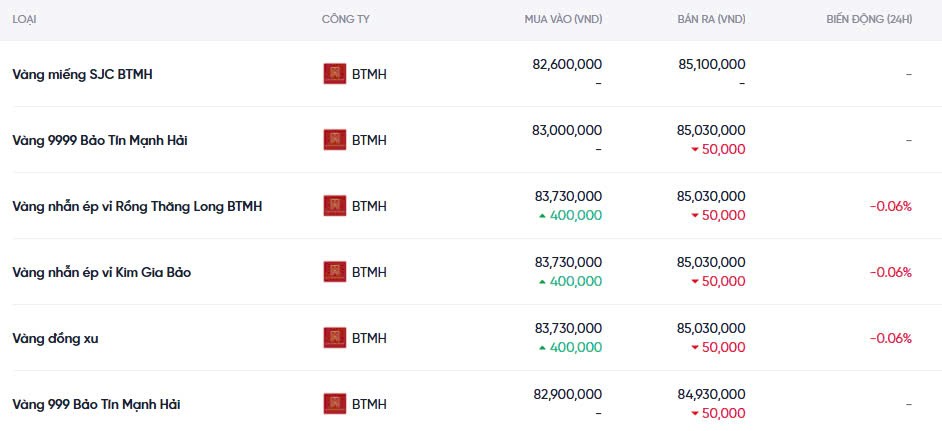Click BTMH logo in Rồng Thăng Long row
Screen dimensions: 942x431
(335, 206)
